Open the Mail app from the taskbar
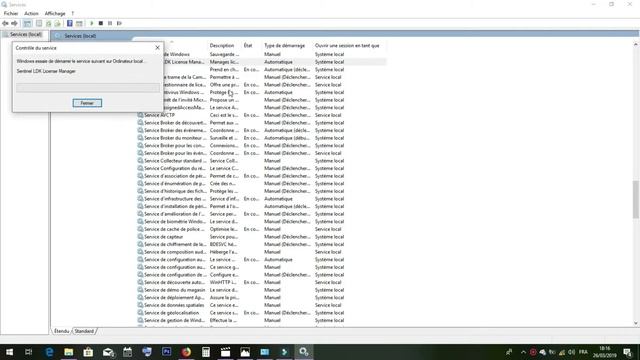 pos(108,352)
